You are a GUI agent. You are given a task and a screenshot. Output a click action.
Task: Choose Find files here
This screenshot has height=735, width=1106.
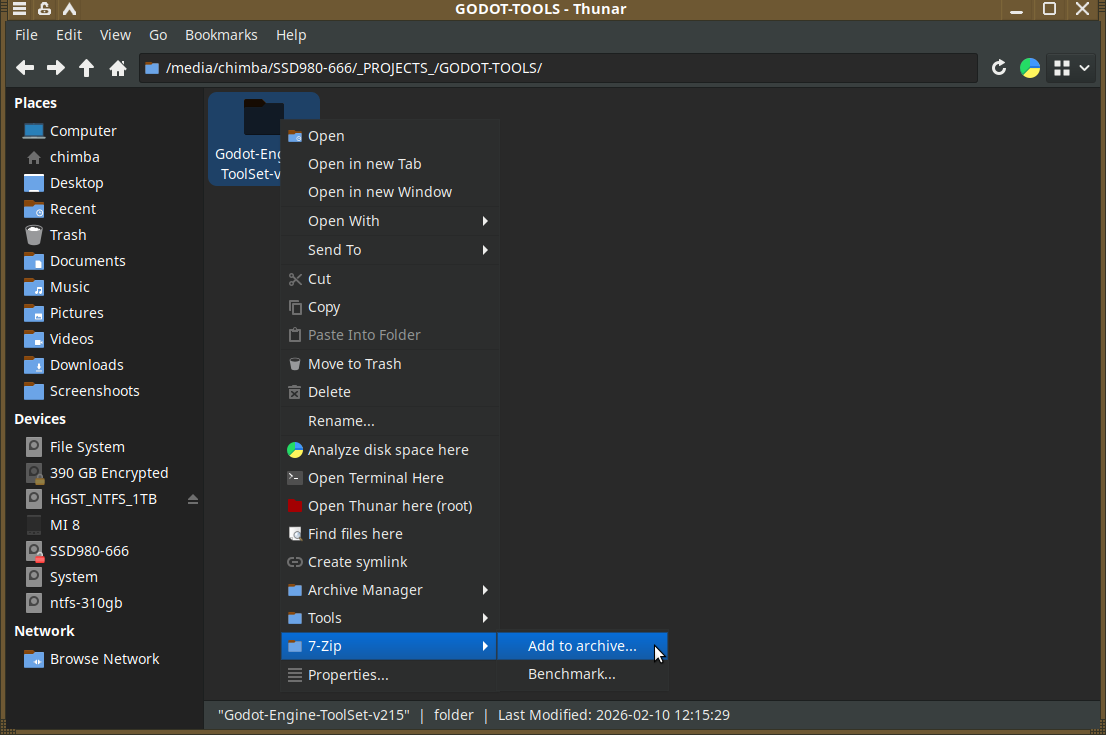(x=389, y=535)
